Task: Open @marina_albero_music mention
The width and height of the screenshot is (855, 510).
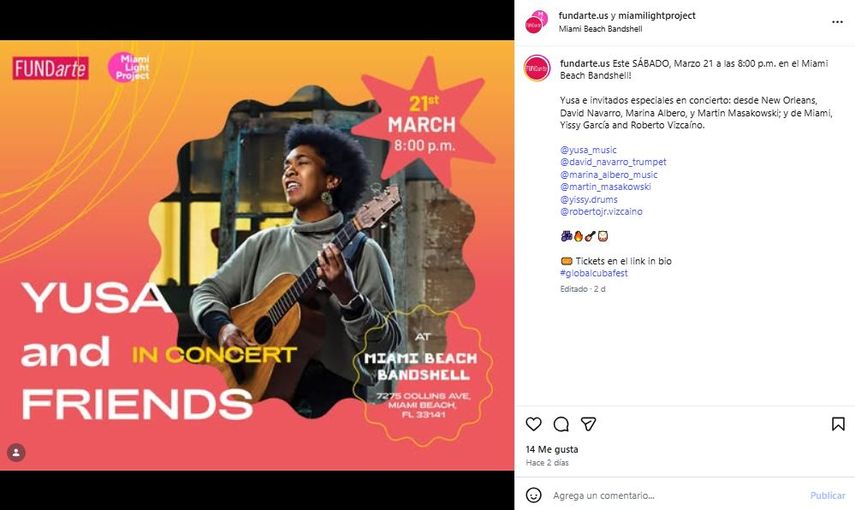Action: pos(609,175)
